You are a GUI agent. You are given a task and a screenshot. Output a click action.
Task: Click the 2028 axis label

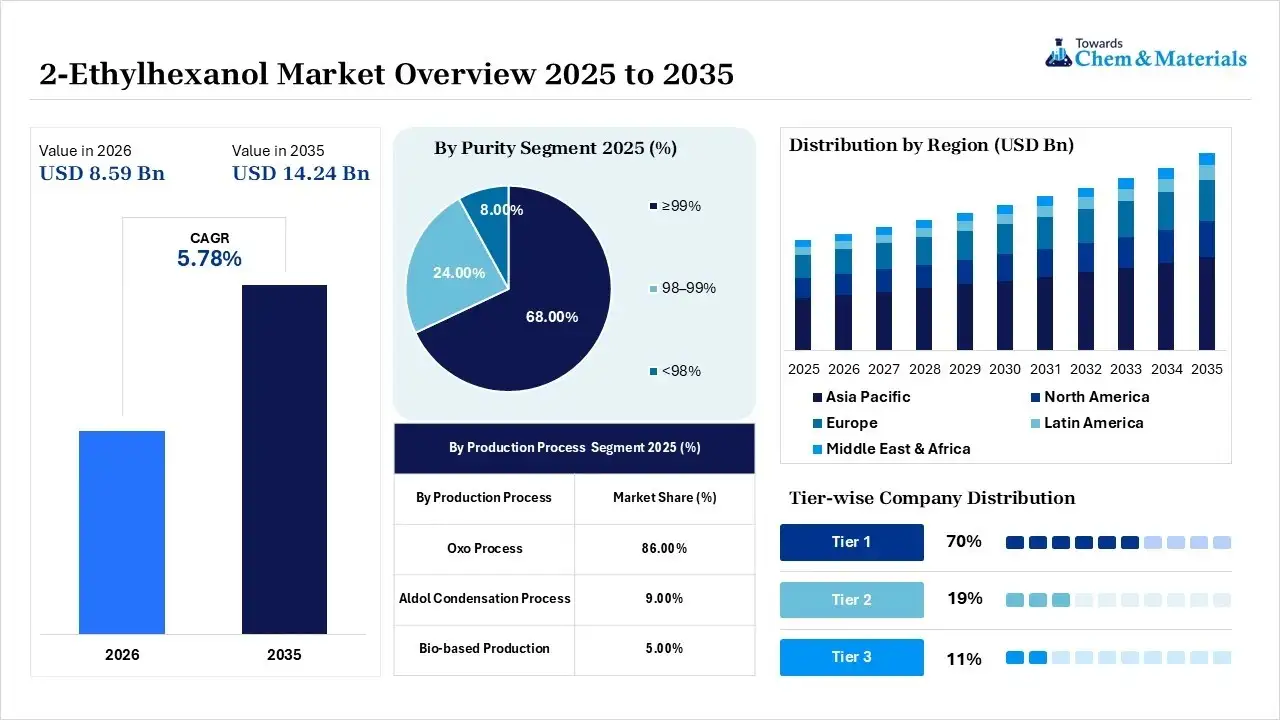(x=924, y=369)
